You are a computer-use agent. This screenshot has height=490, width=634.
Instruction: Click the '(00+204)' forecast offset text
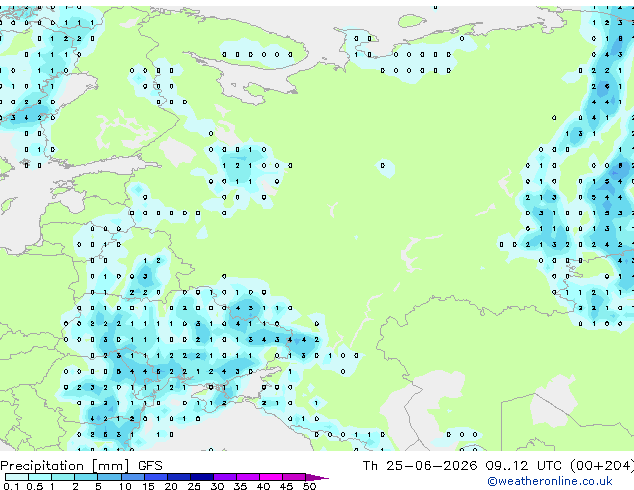(602, 466)
